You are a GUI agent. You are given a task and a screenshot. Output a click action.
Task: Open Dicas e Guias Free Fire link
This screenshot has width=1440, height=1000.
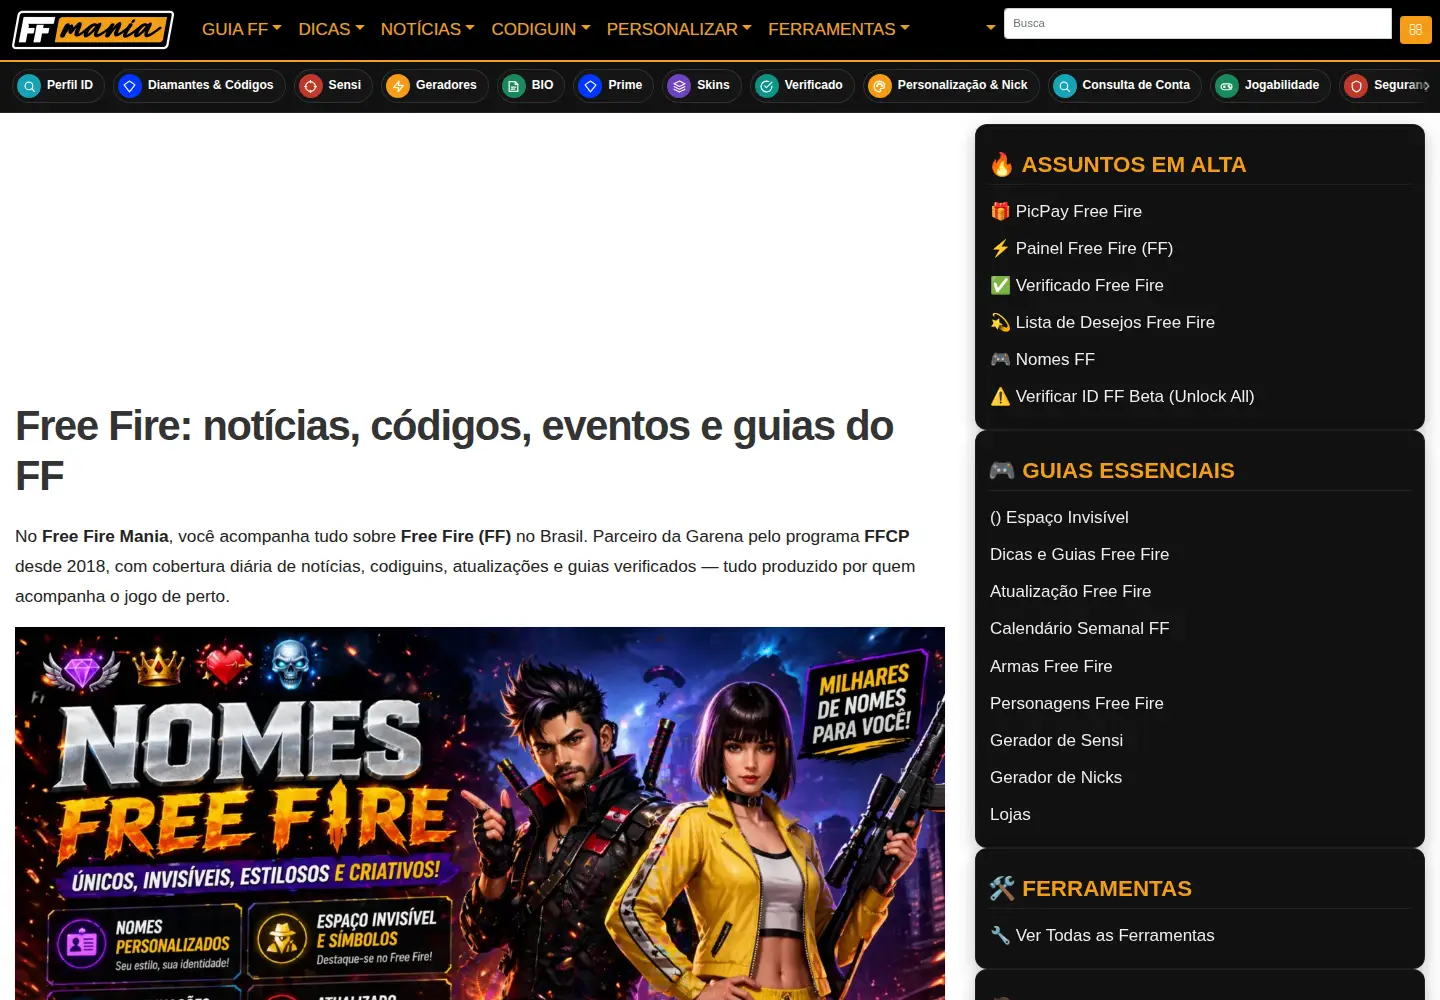tap(1079, 554)
